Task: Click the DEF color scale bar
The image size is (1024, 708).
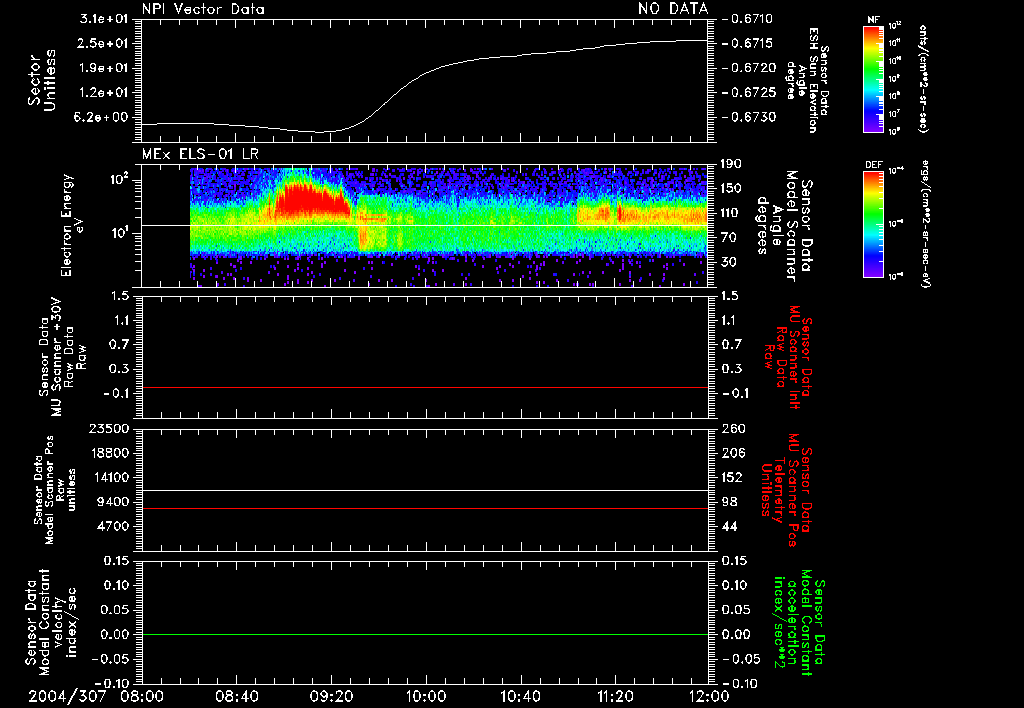Action: (874, 224)
